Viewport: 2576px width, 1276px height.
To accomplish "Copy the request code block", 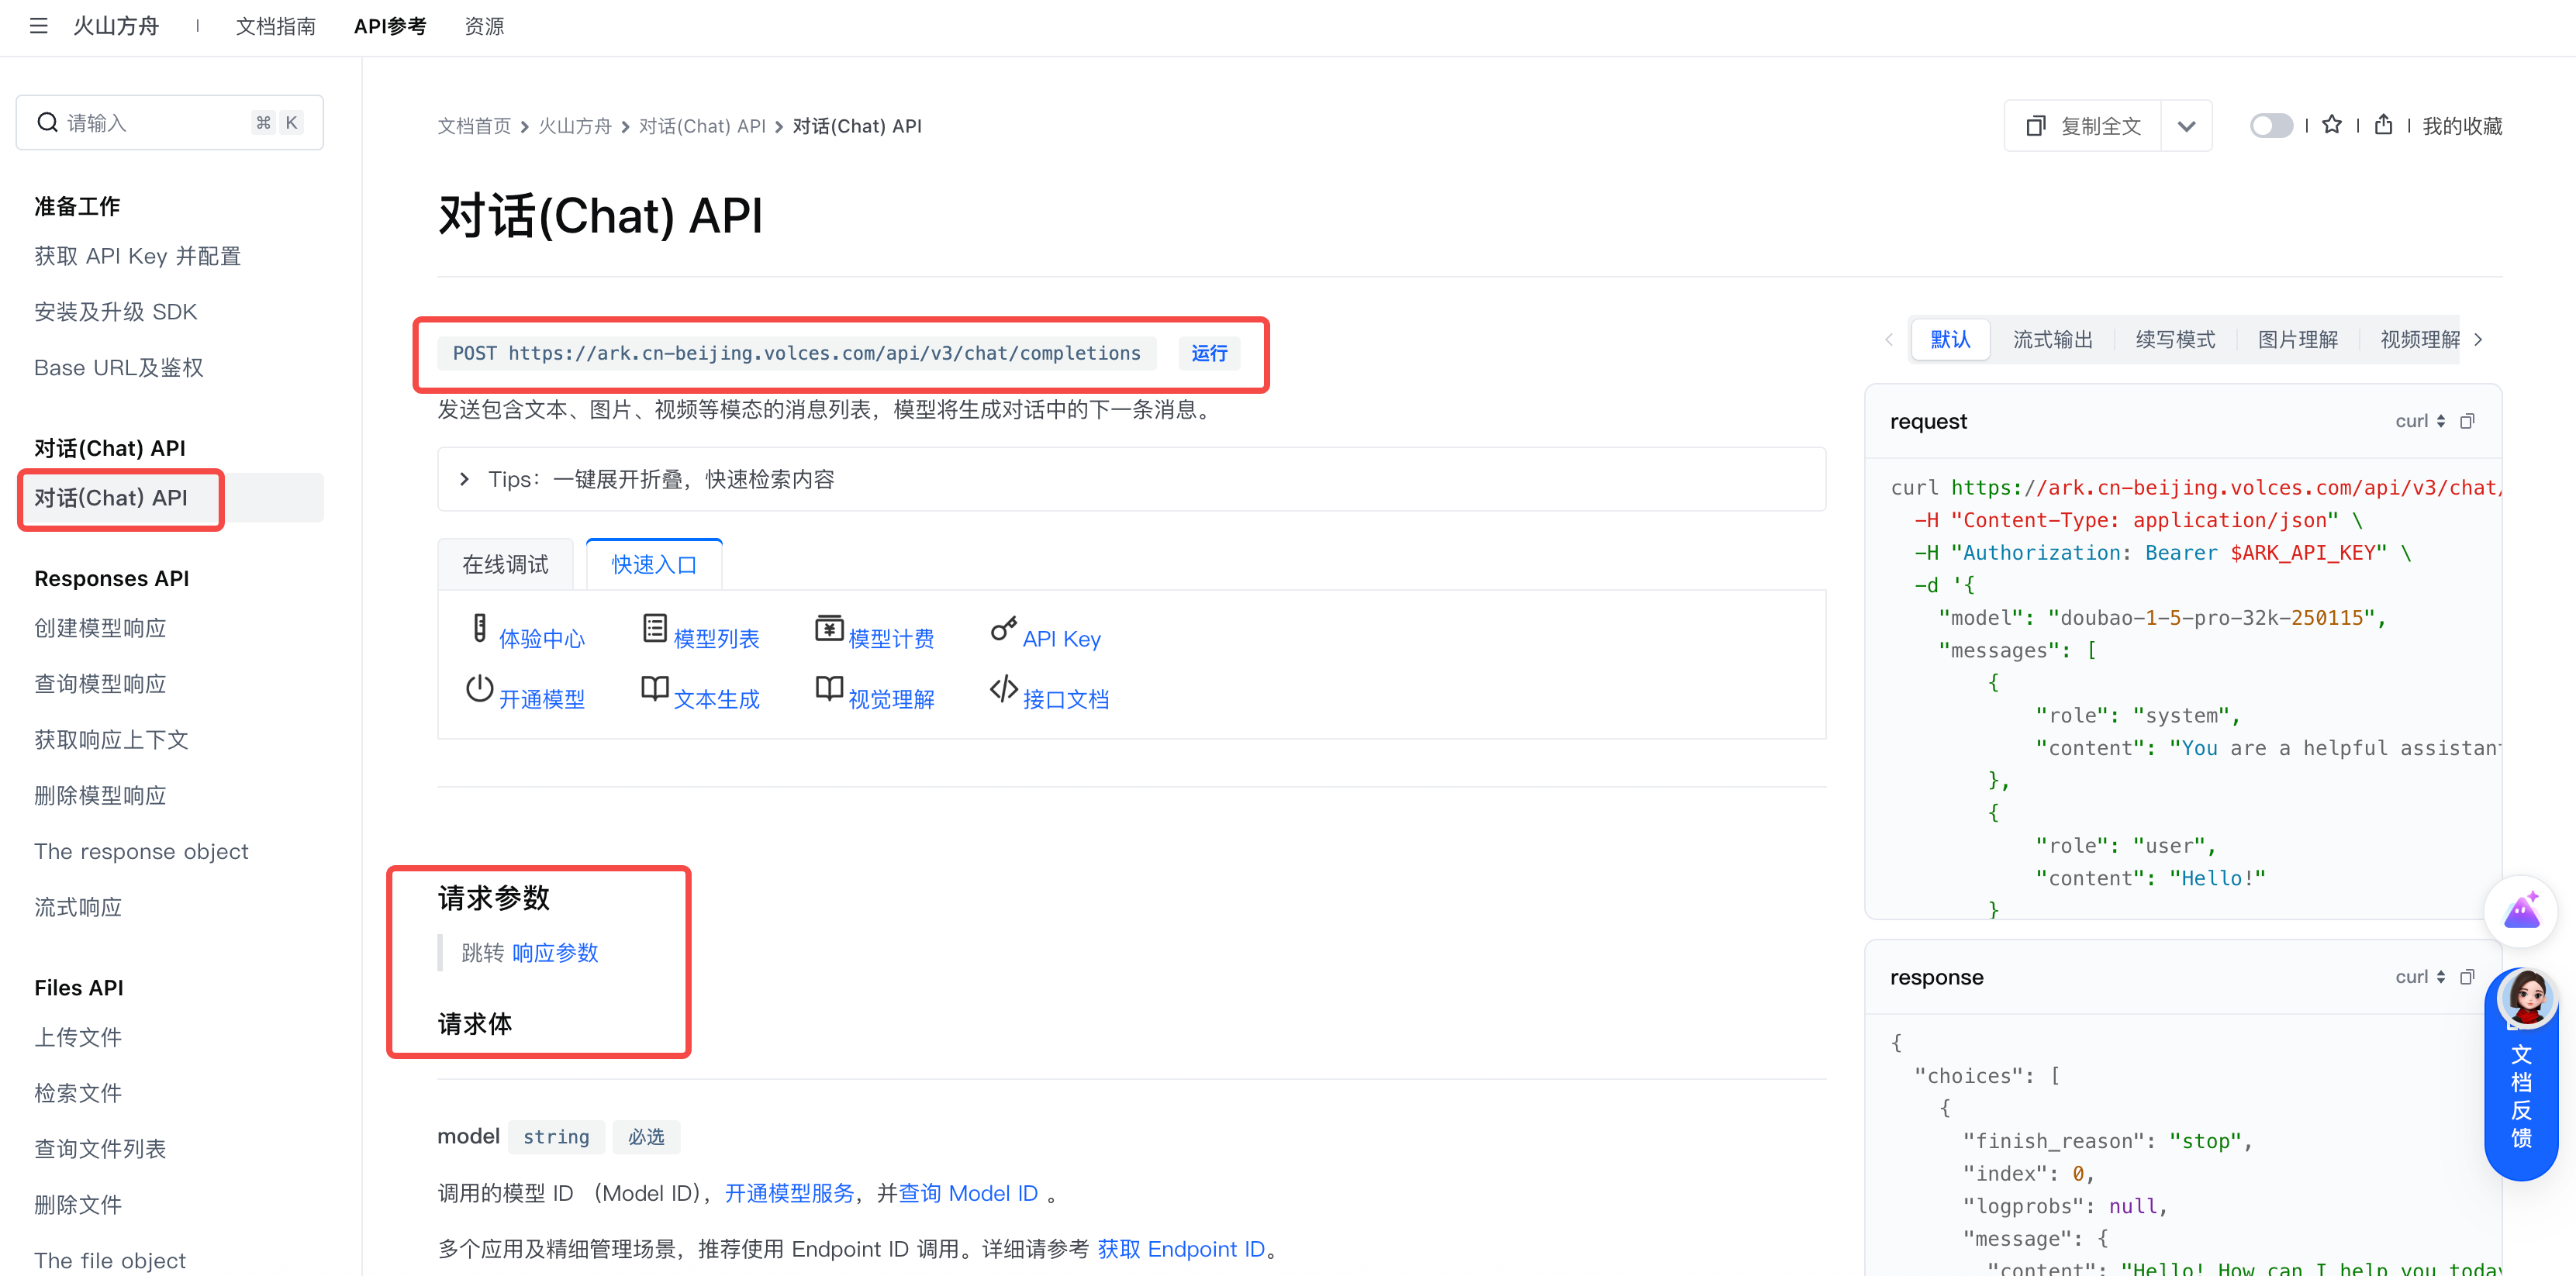I will pos(2467,421).
